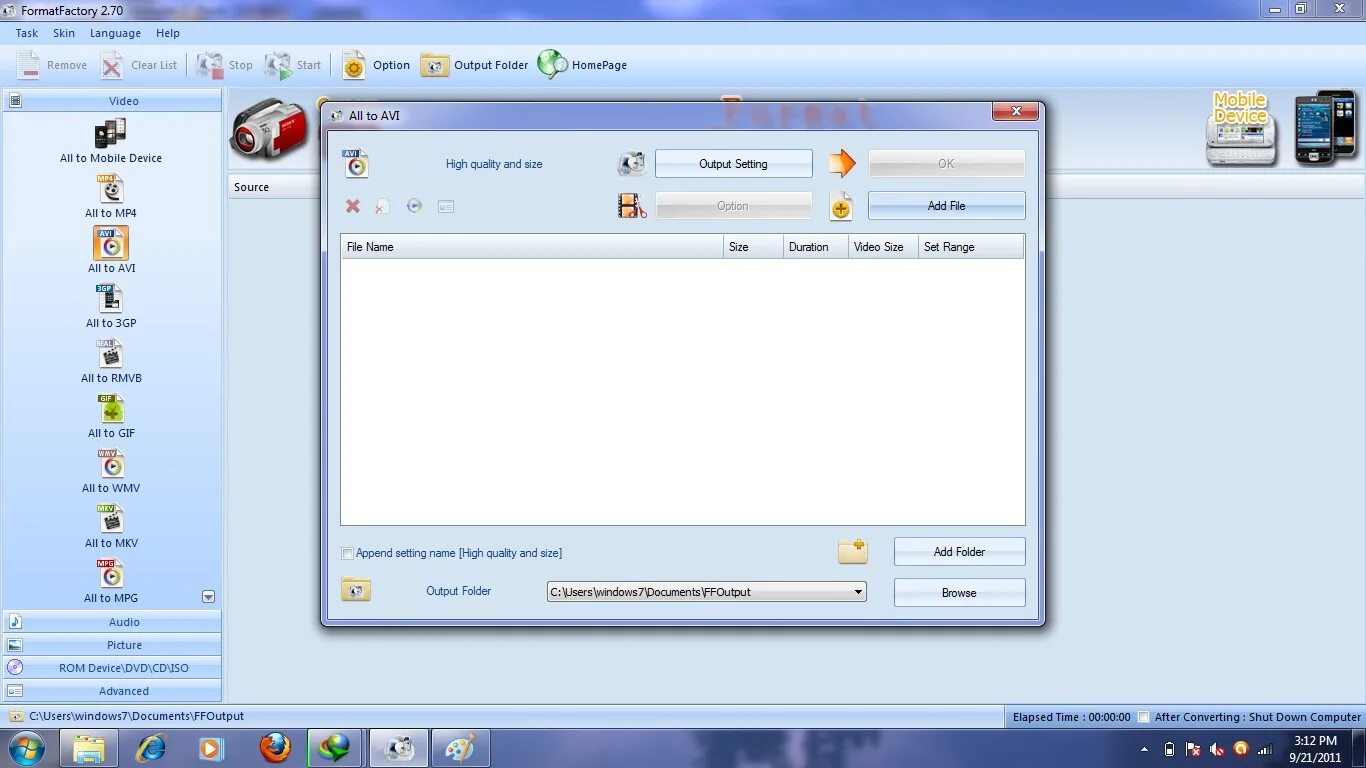This screenshot has width=1366, height=768.
Task: Click the Output Setting button
Action: (733, 164)
